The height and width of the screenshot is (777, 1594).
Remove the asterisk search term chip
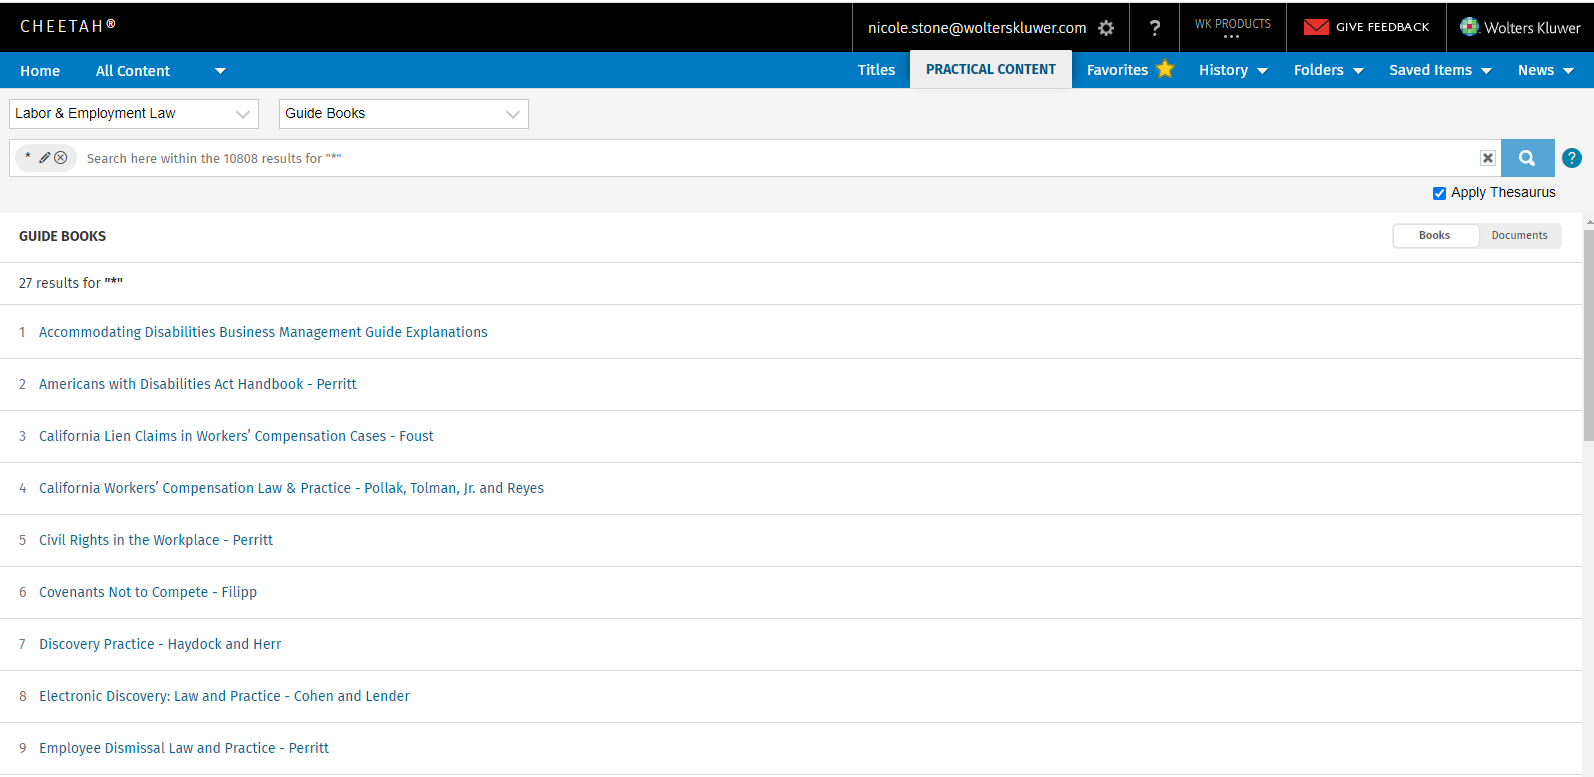[61, 158]
